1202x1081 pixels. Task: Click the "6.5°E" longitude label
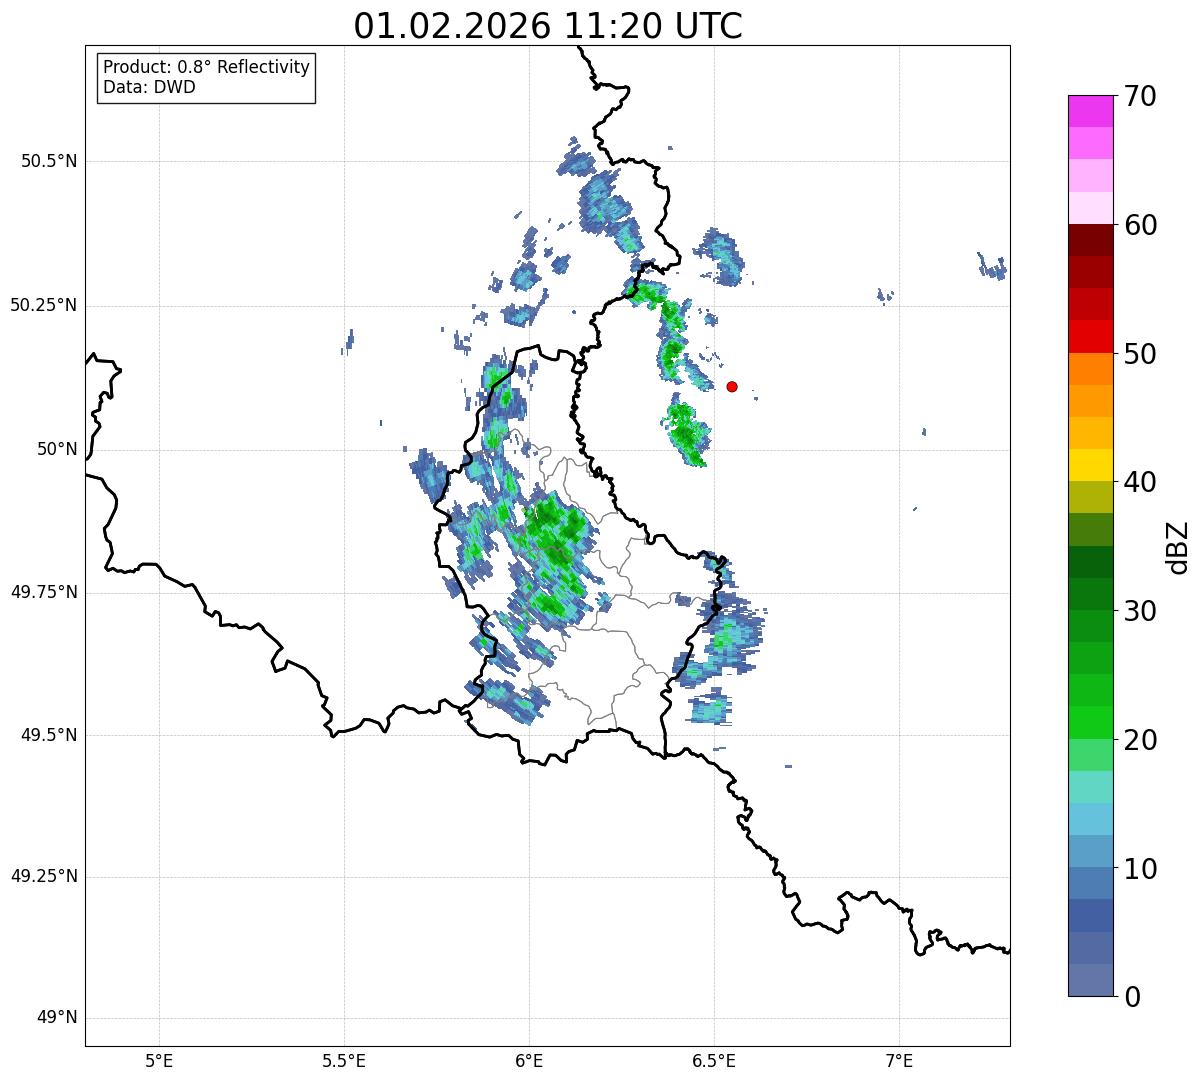click(x=714, y=1060)
